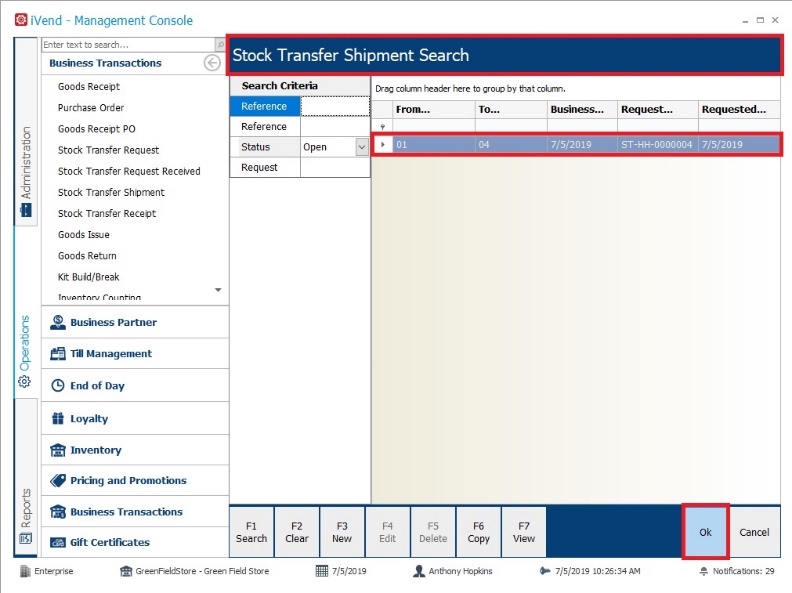This screenshot has height=593, width=792.
Task: Click the End of Day clock icon
Action: click(58, 385)
